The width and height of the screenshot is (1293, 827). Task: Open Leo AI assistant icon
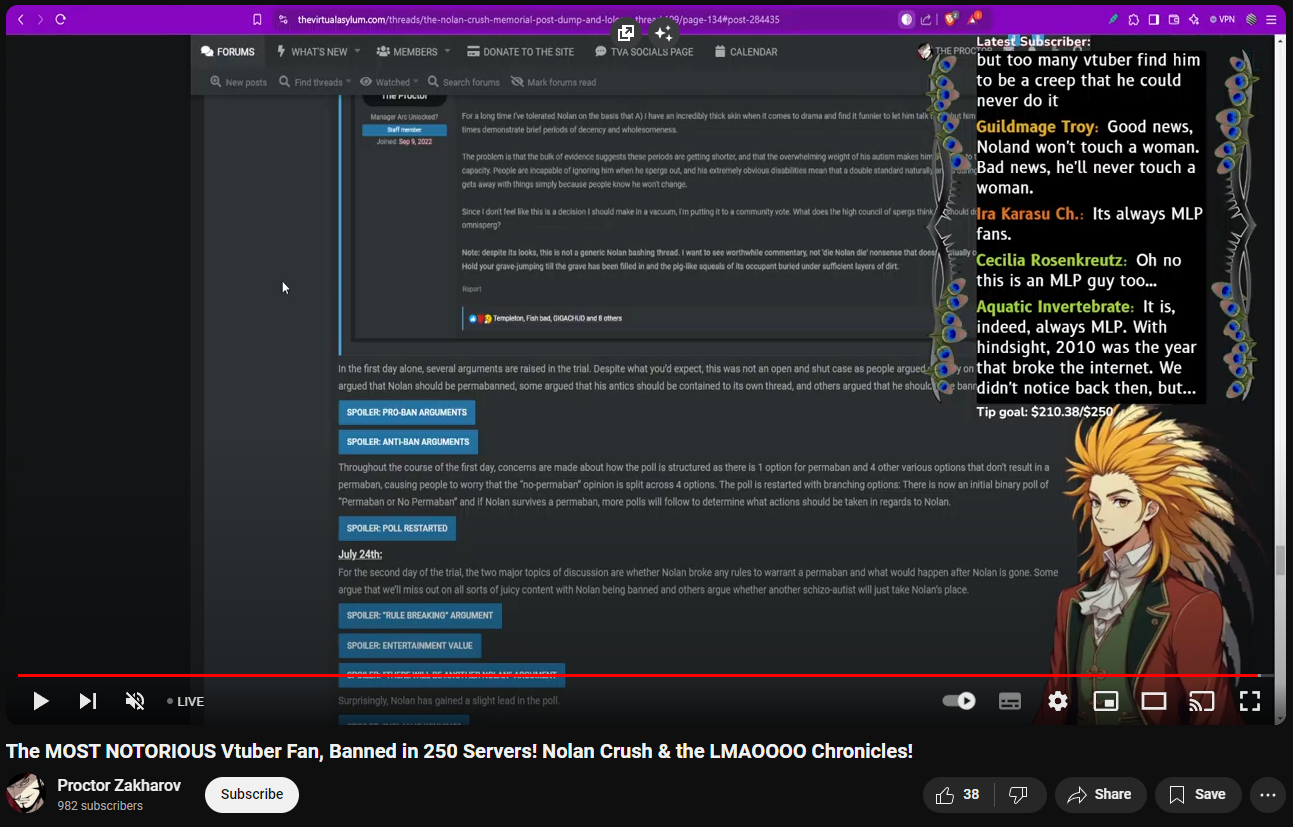coord(1194,19)
